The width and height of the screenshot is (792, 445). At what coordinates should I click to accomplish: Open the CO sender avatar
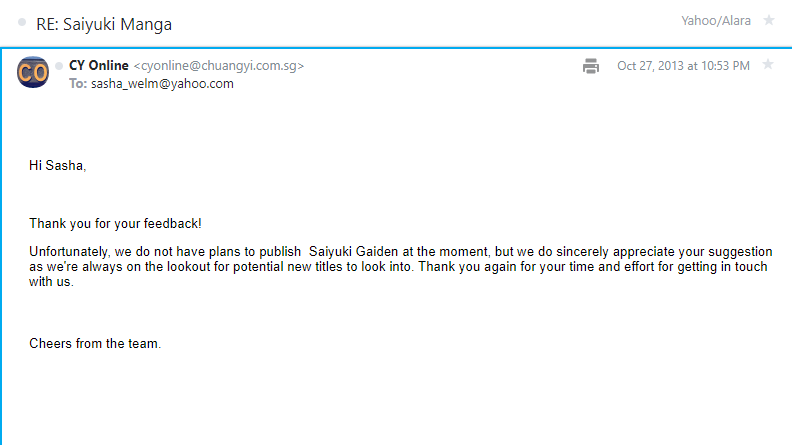click(33, 72)
